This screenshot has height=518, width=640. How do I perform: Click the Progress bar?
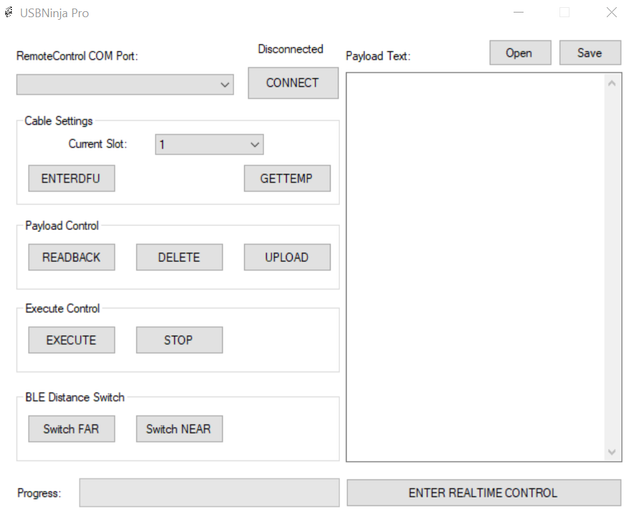pos(209,493)
